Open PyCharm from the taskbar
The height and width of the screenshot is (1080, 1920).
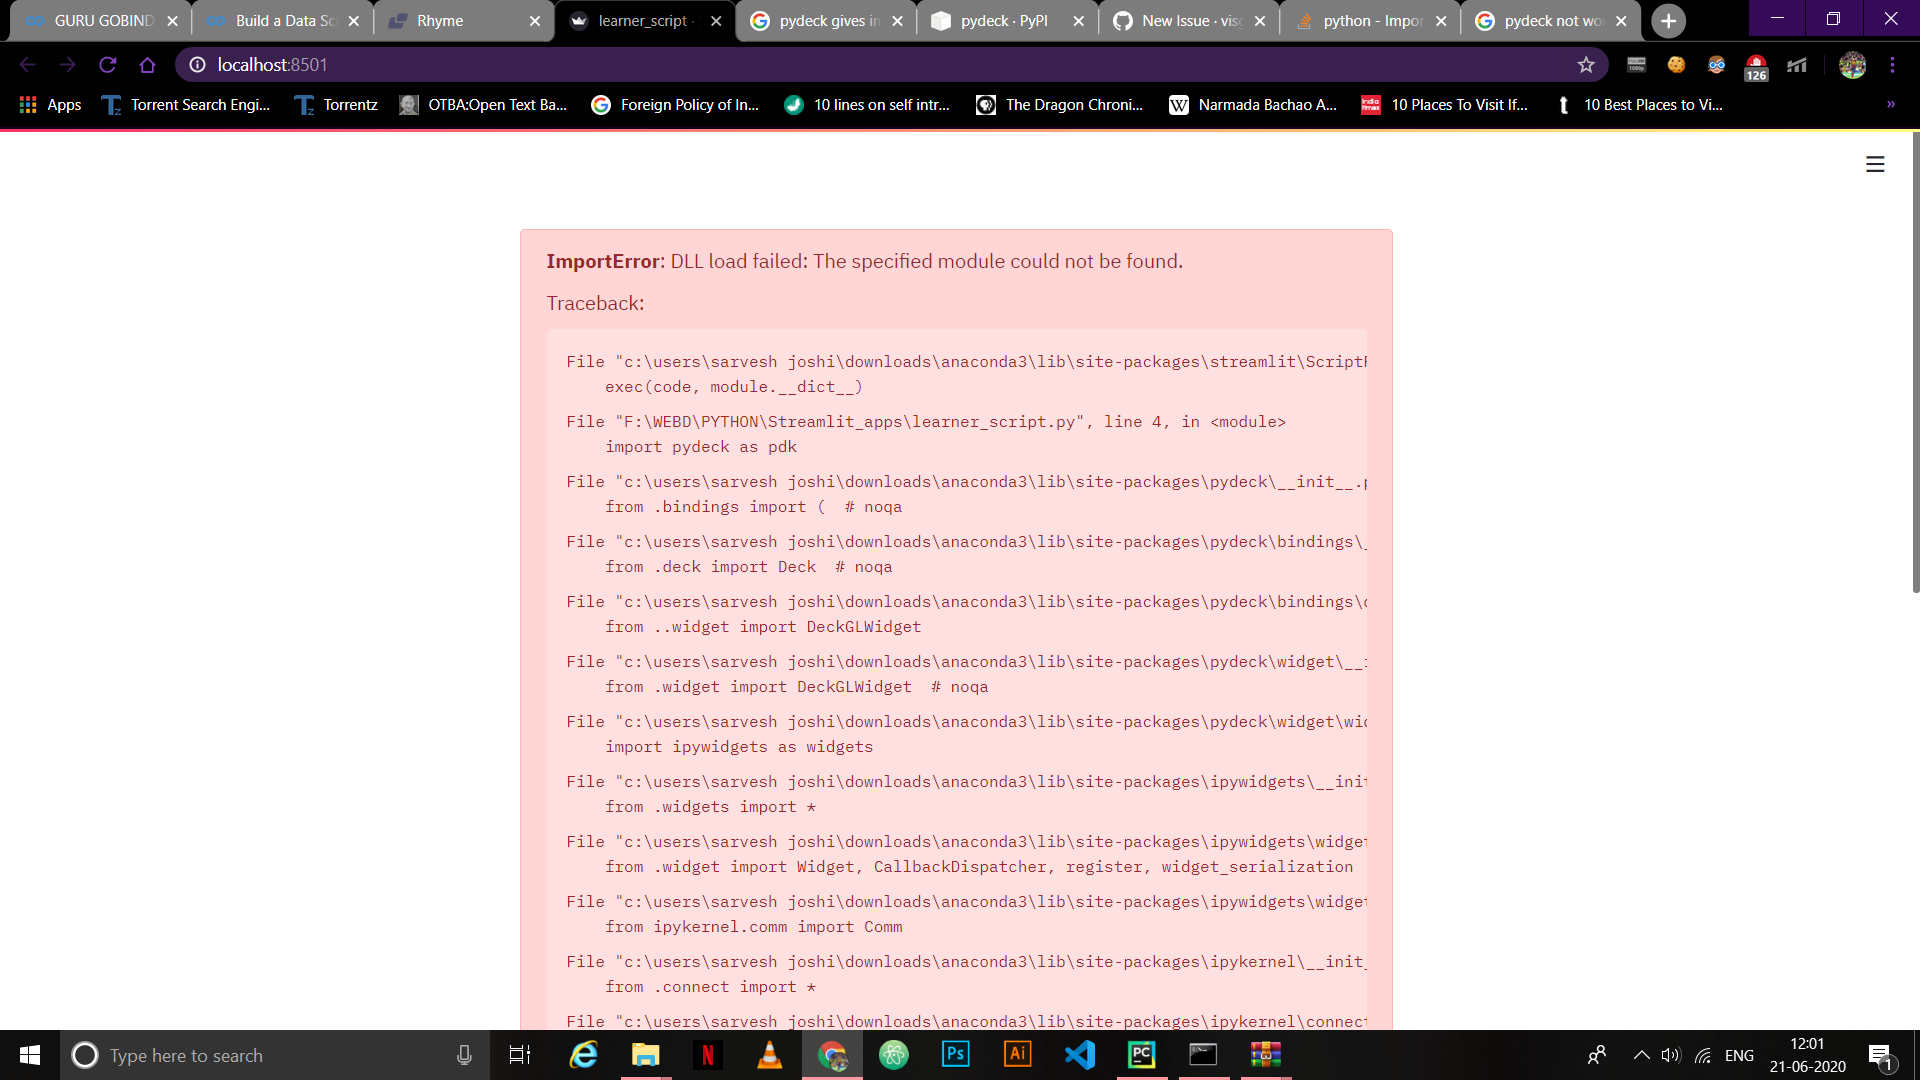1141,1055
